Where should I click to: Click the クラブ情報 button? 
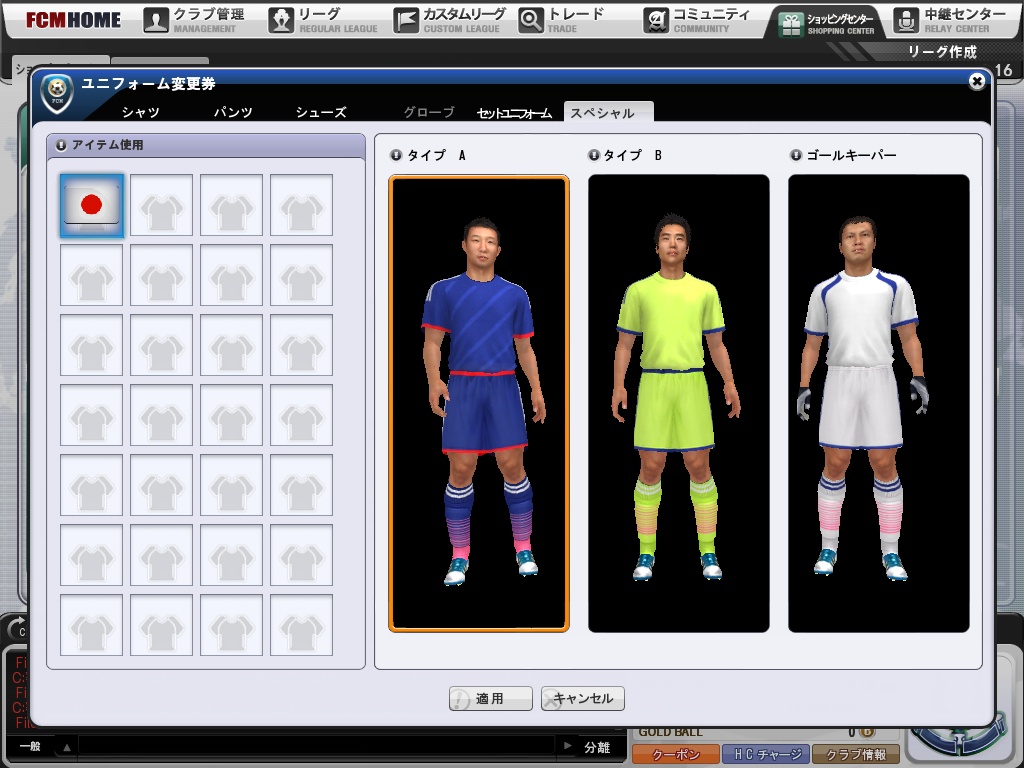856,754
